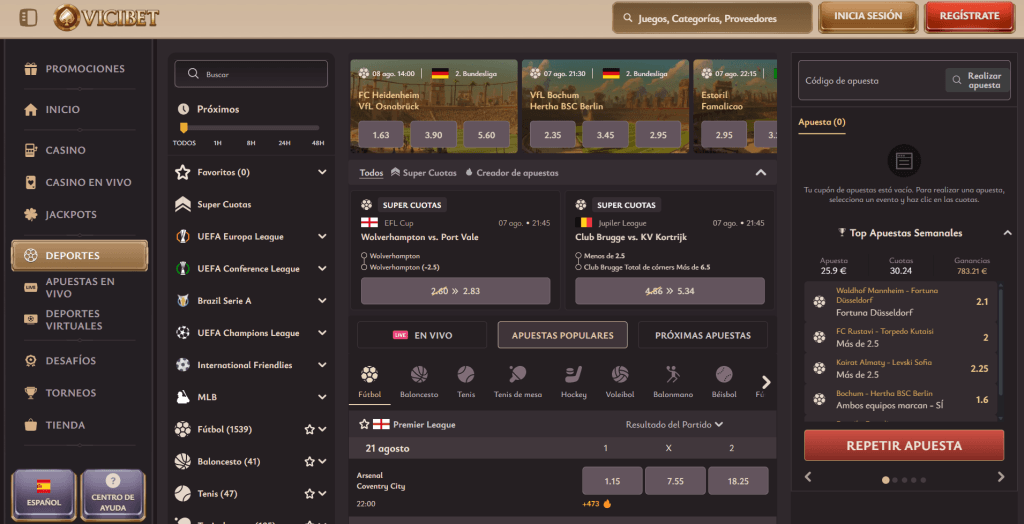Select the 1H time filter
This screenshot has width=1024, height=524.
(217, 143)
